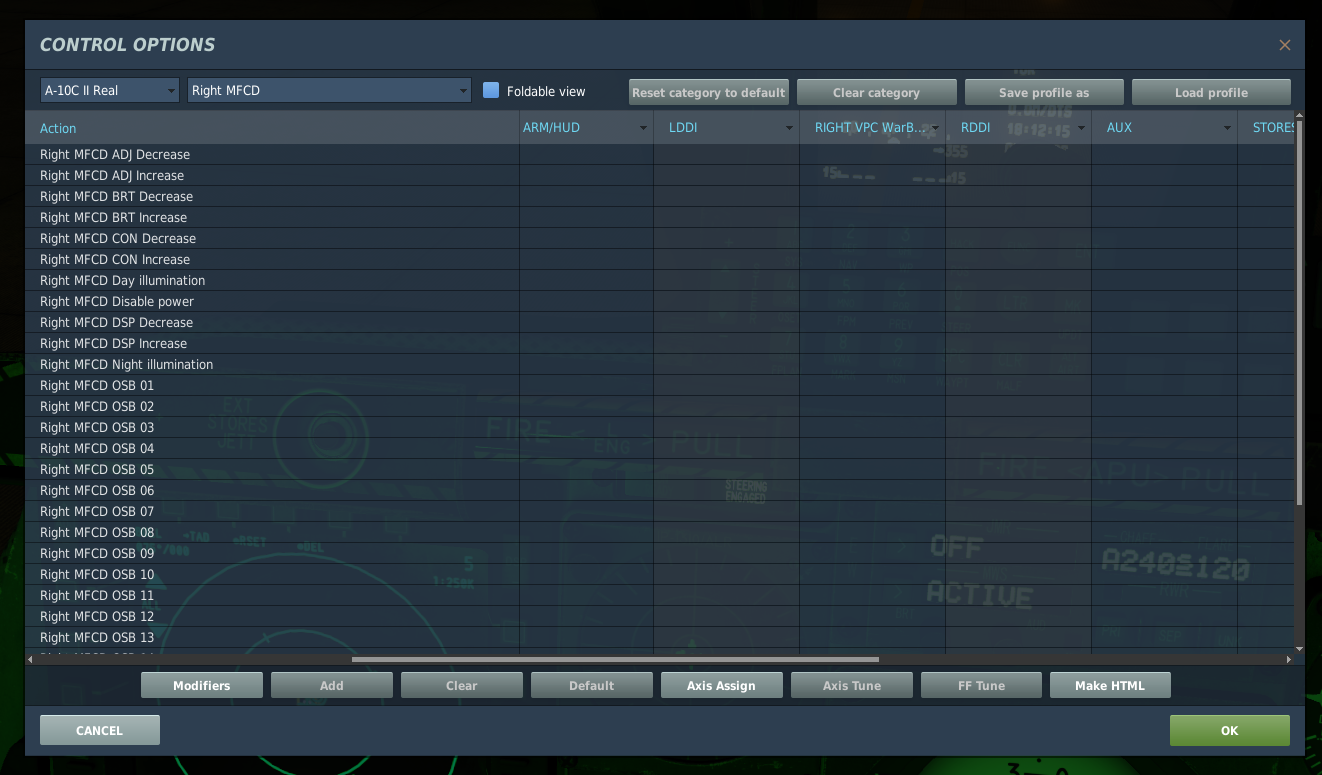The height and width of the screenshot is (775, 1322).
Task: Open the A-10C II Real aircraft dropdown
Action: (109, 91)
